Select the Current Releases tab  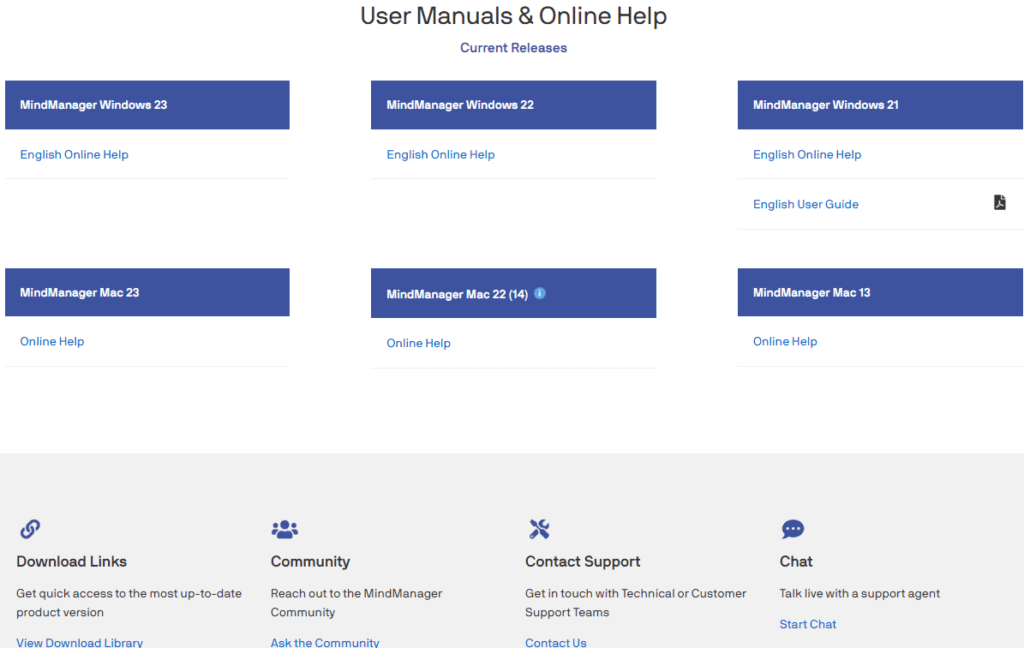(513, 48)
